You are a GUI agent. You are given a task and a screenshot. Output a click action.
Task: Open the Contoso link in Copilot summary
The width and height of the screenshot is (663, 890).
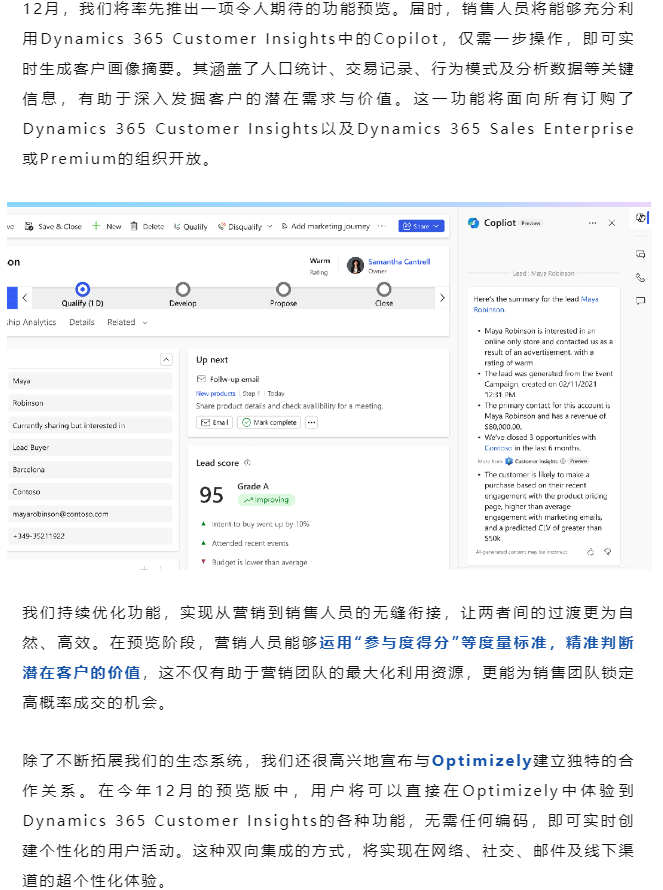tap(498, 448)
